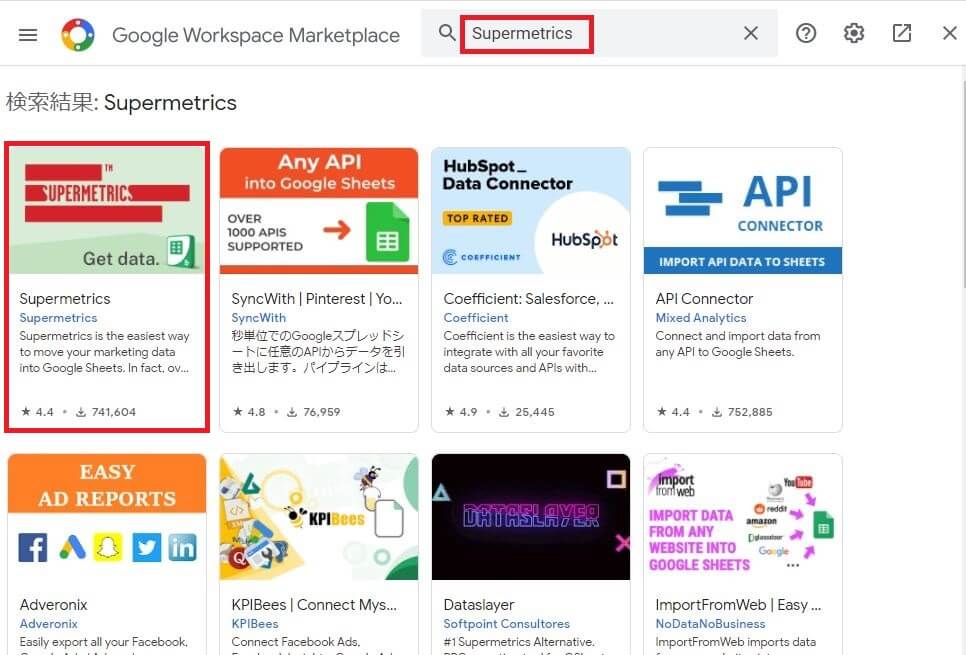Click the Japanese SyncWith description text
This screenshot has width=966, height=655.
click(318, 352)
